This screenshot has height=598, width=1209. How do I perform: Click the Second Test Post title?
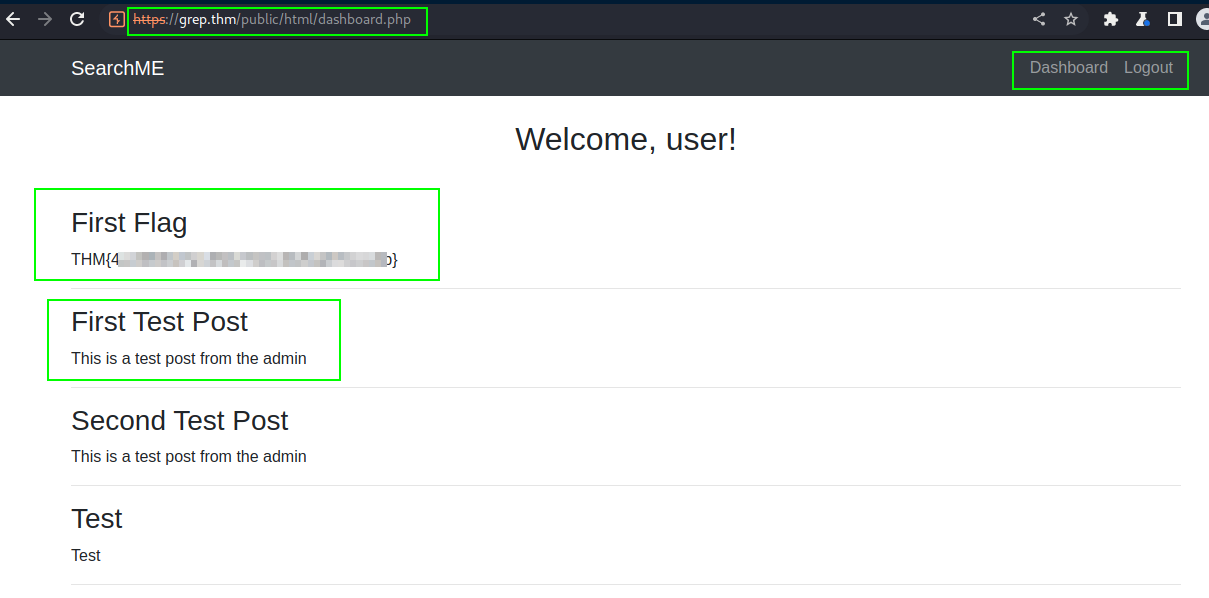179,420
